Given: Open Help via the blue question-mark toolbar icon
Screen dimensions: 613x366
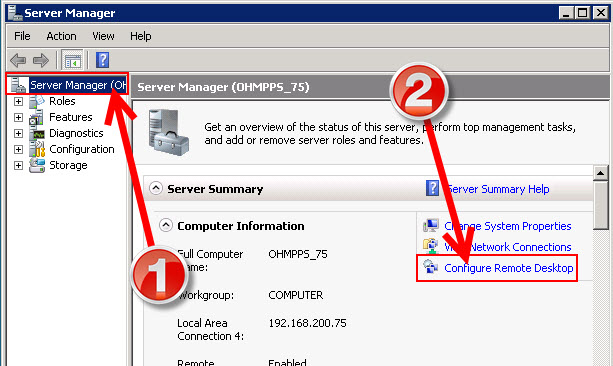Looking at the screenshot, I should (102, 60).
